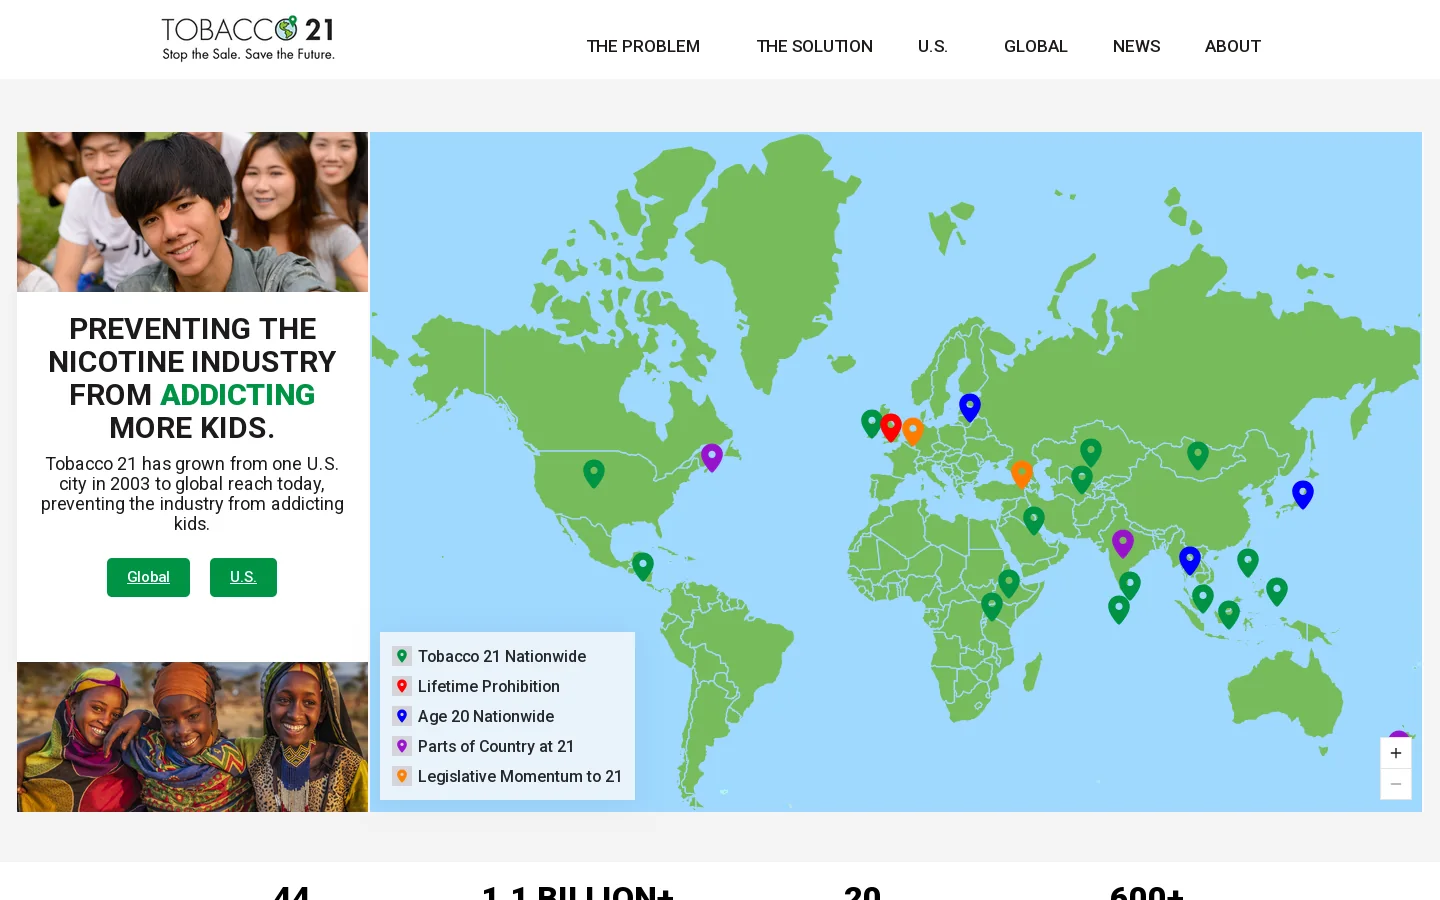Click the green pin over the Malay Peninsula

(1203, 598)
